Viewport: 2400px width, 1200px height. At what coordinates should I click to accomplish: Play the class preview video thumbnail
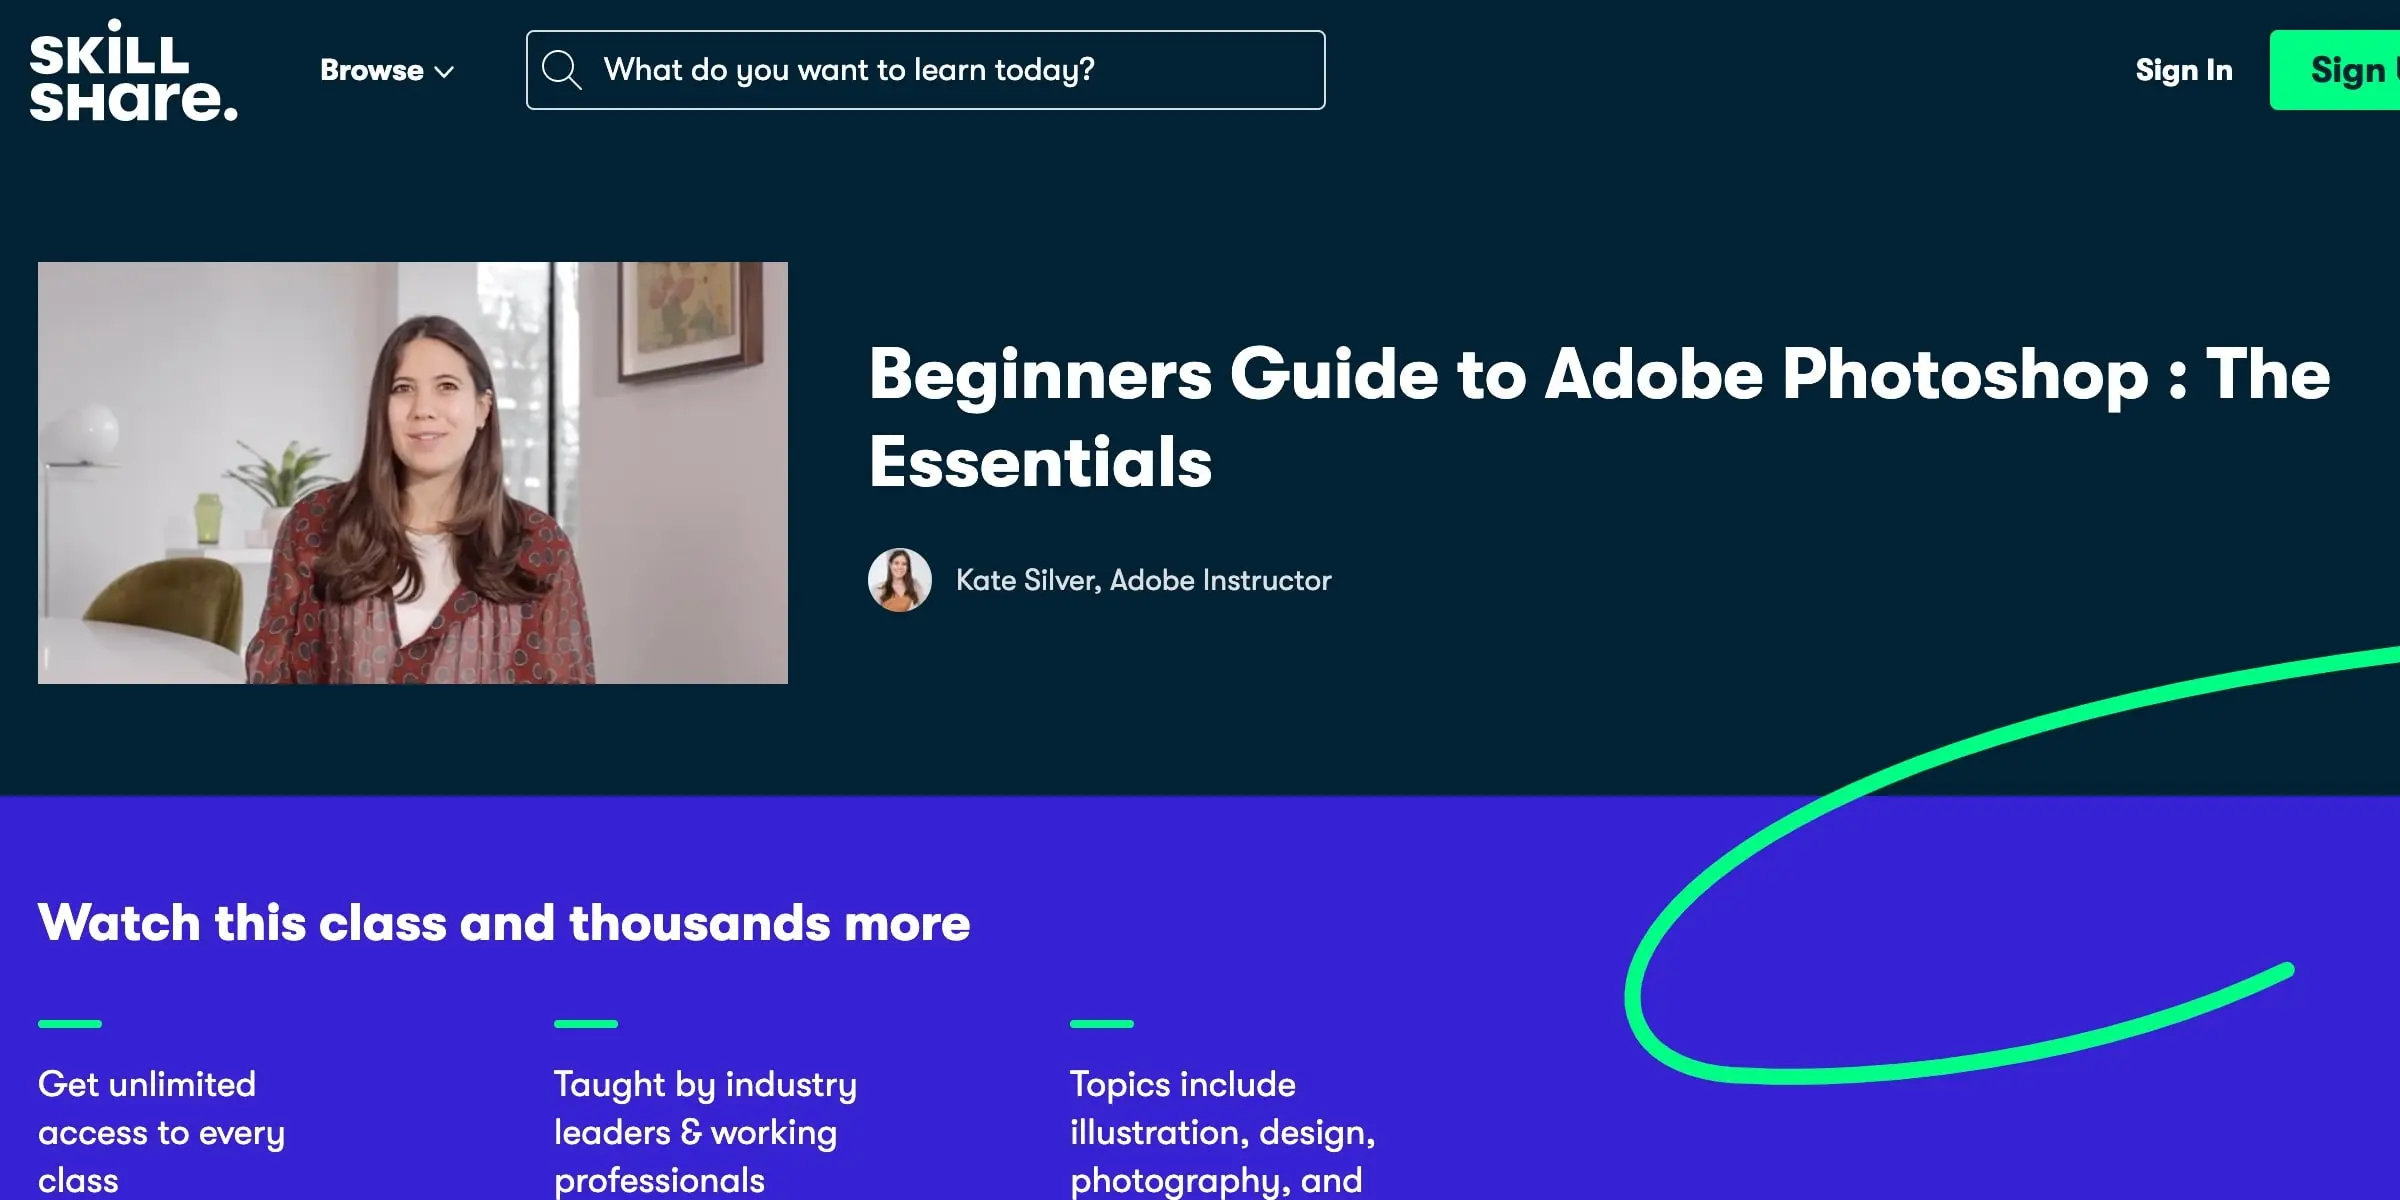pos(413,472)
